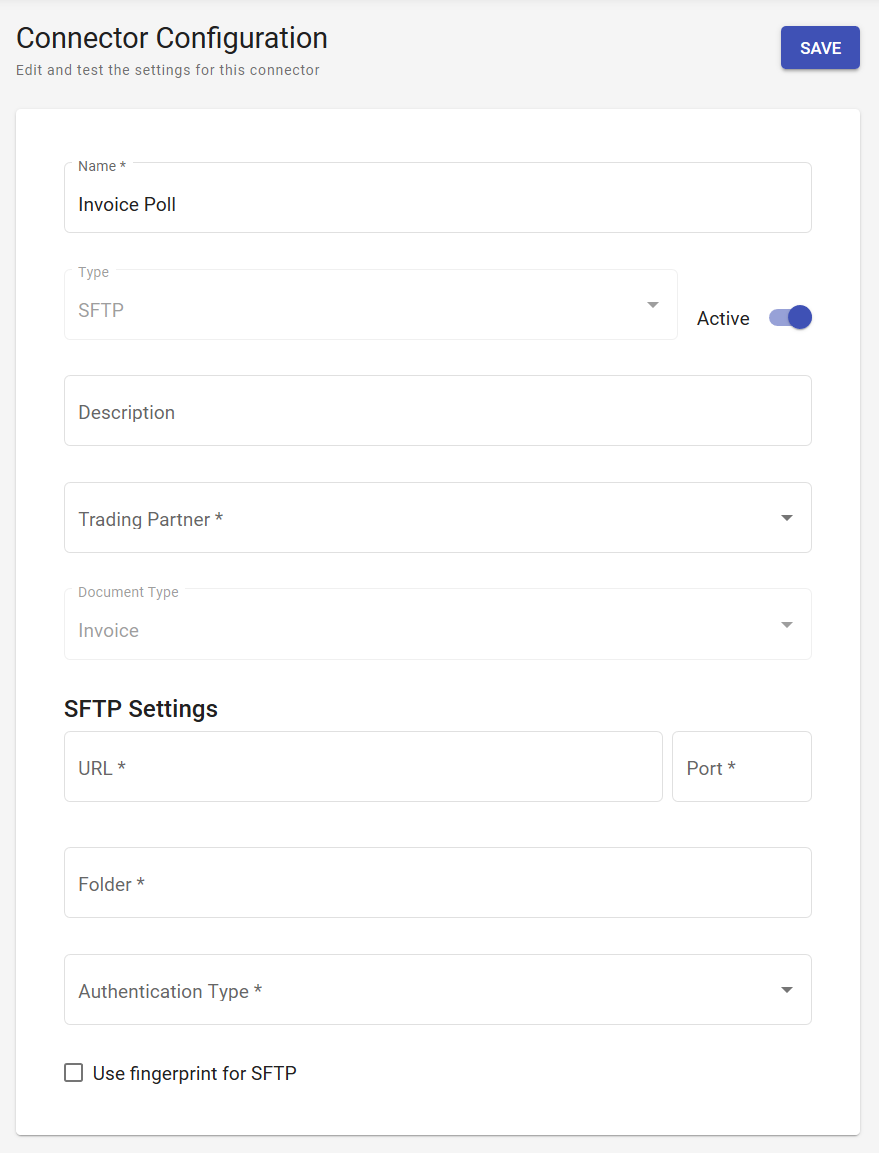Click the SAVE button
Screen dimensions: 879x1153
[820, 47]
